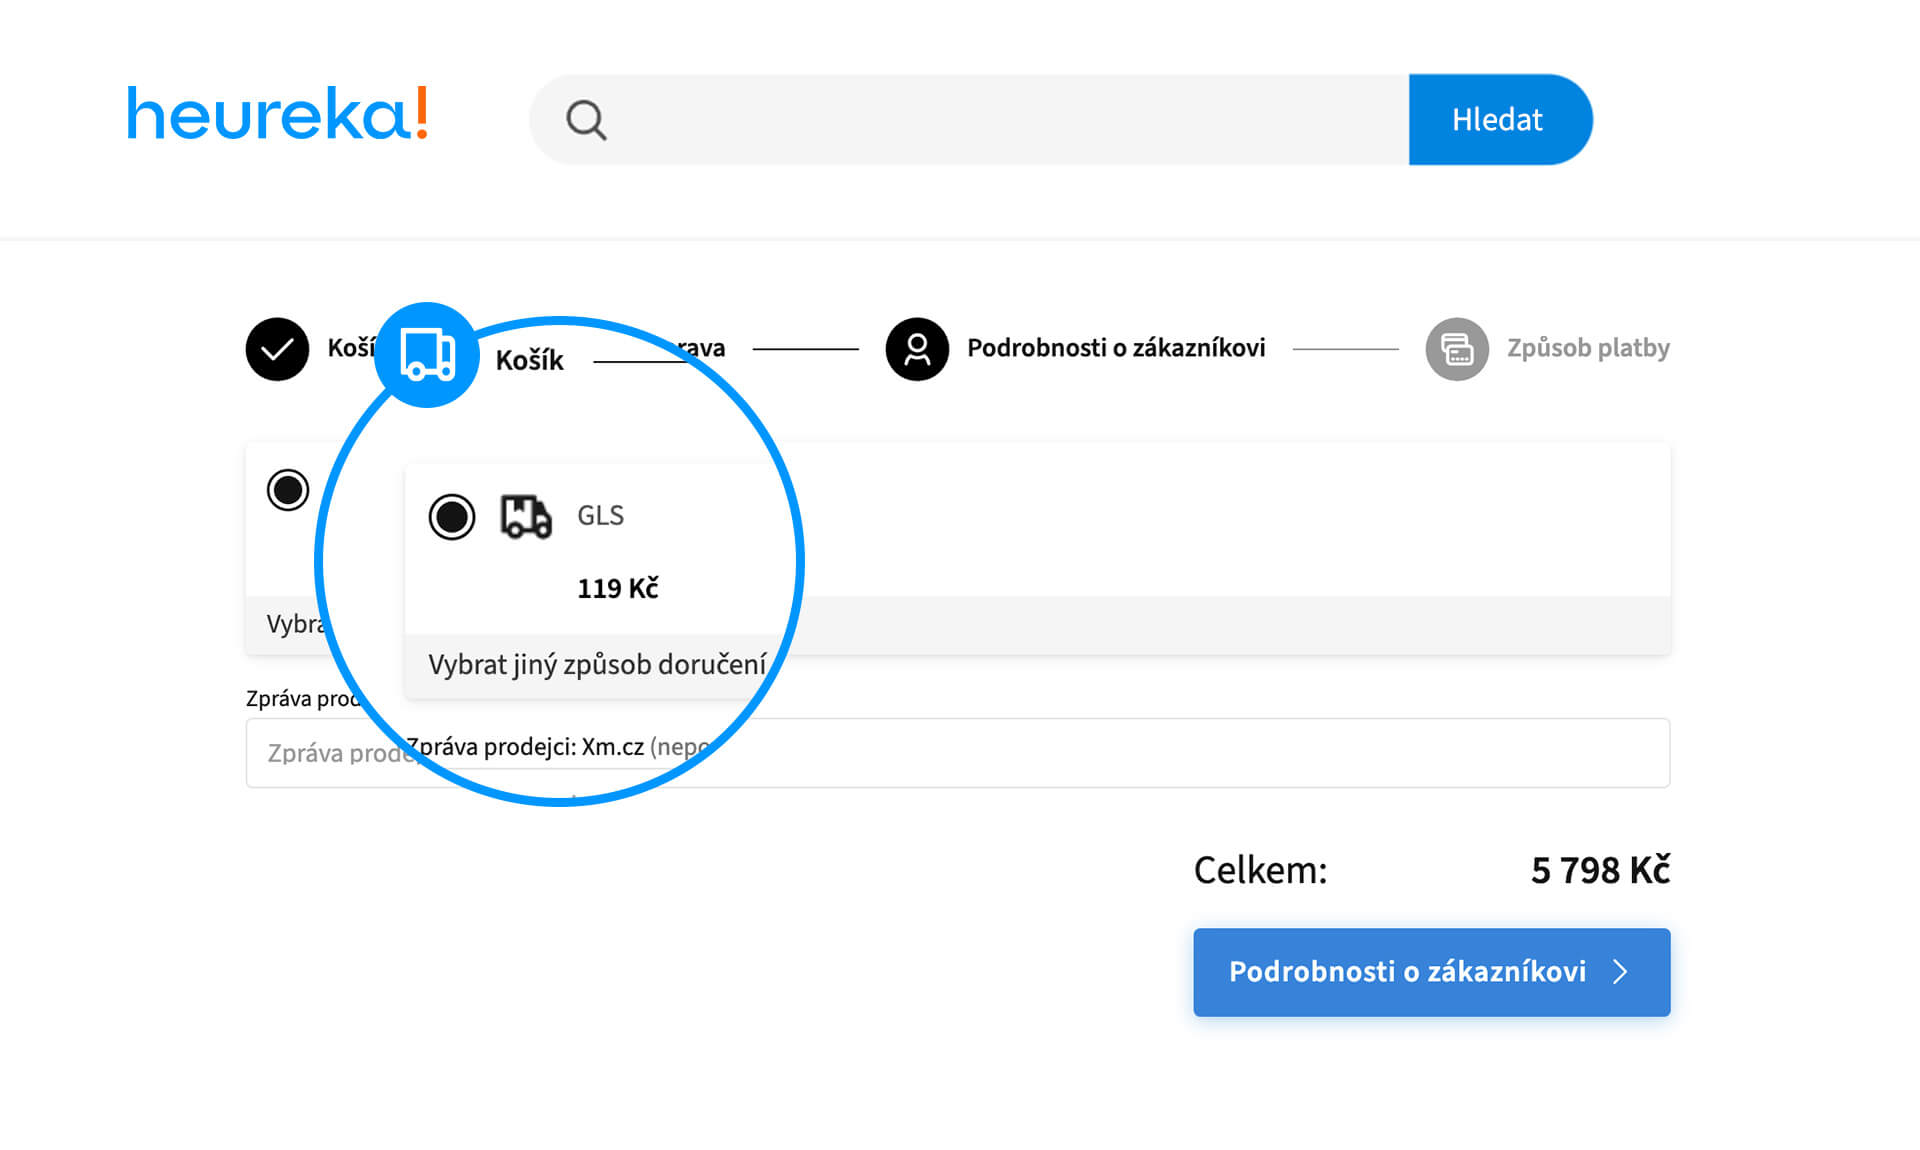1920x1150 pixels.
Task: Expand Vybrat jiný způsob doručení
Action: coord(597,665)
